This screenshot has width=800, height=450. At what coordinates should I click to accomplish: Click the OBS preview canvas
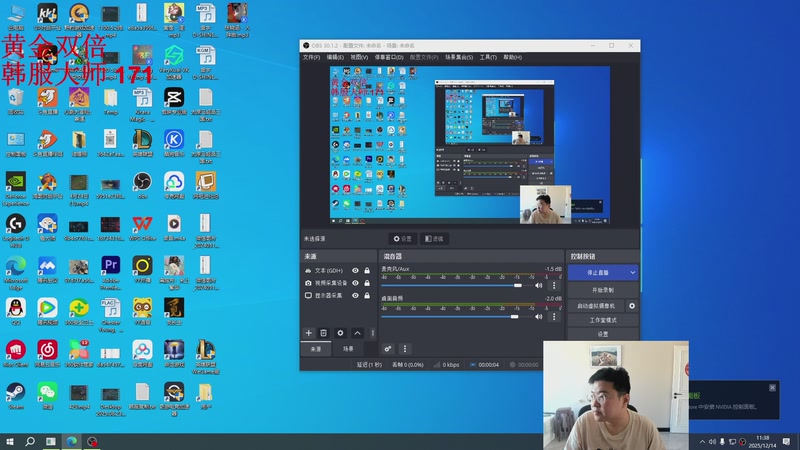click(x=469, y=145)
